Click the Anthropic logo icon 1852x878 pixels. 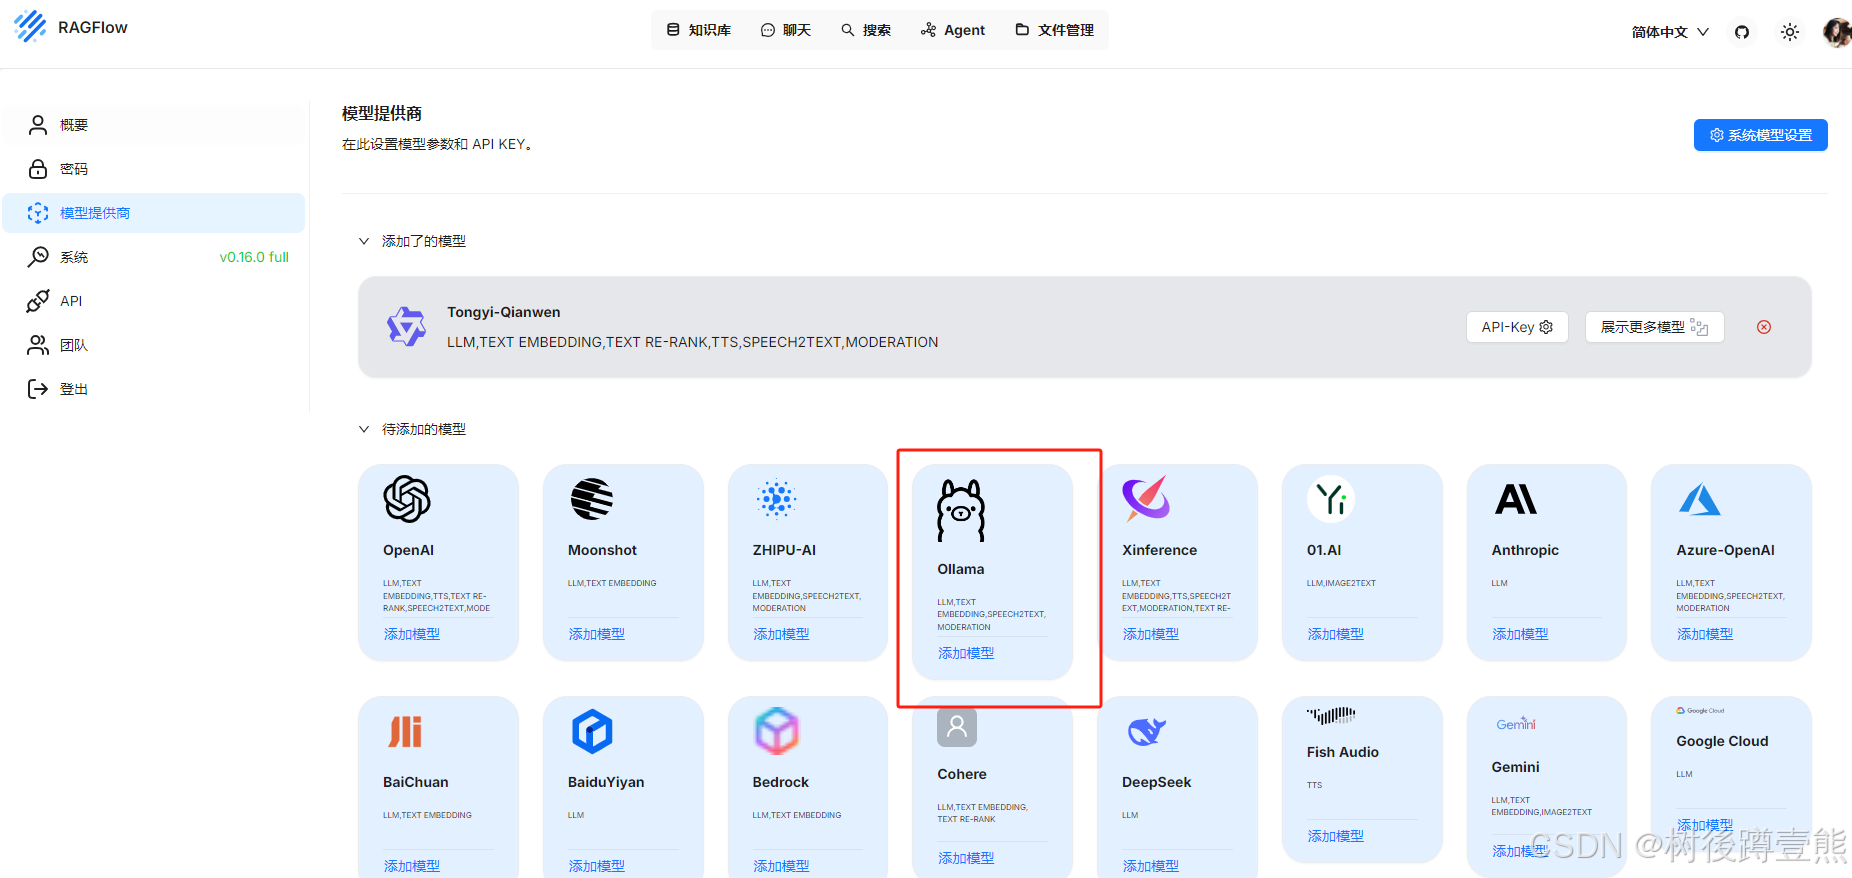(x=1516, y=499)
